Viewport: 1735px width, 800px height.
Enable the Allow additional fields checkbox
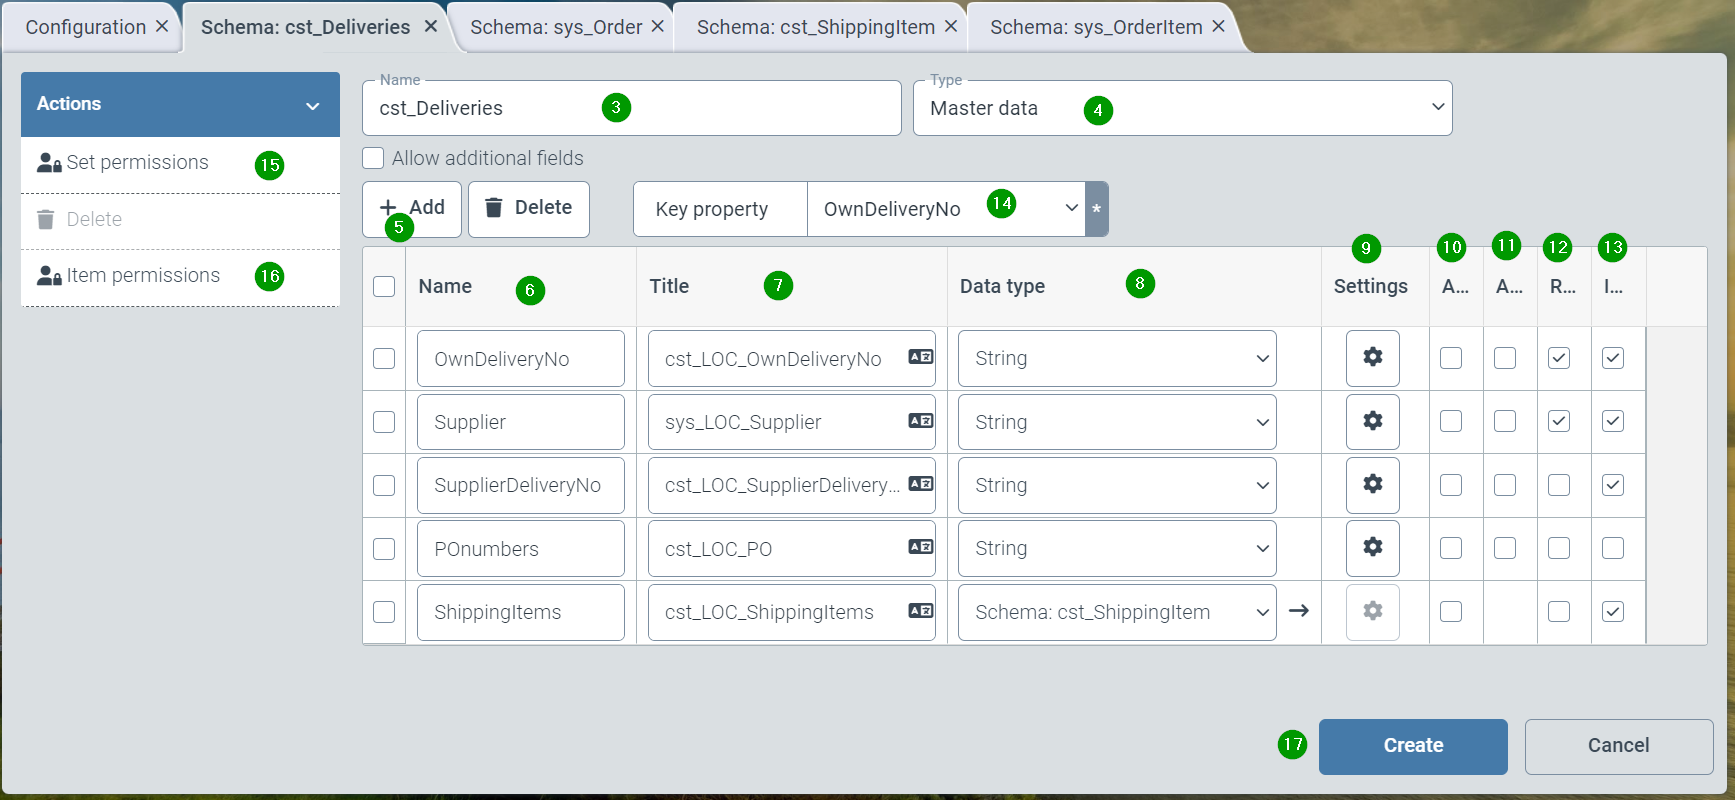(373, 158)
